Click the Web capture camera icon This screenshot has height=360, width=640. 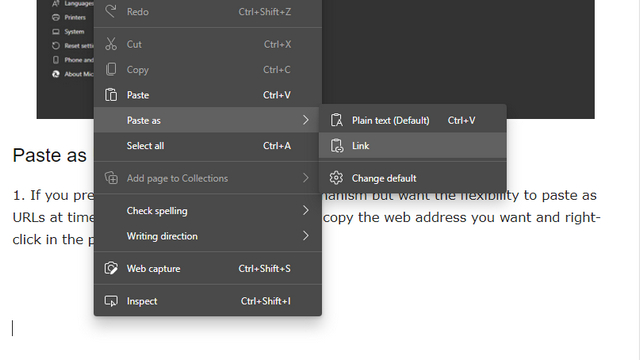(111, 268)
